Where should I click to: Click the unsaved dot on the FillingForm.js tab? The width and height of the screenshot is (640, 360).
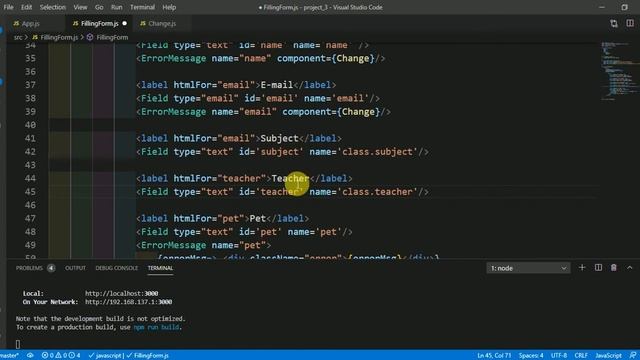coord(124,24)
